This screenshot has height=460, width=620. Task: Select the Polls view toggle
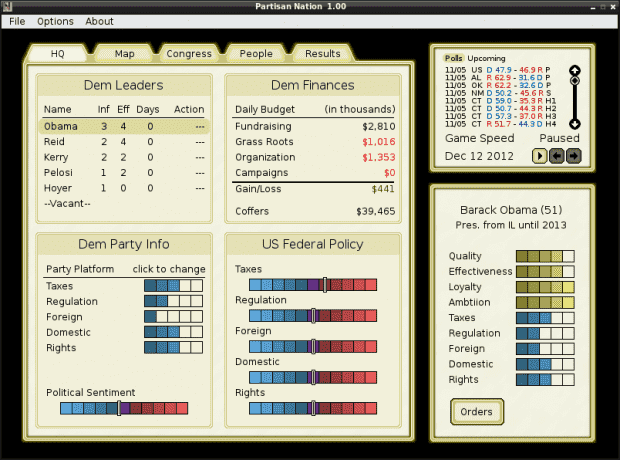(x=454, y=59)
